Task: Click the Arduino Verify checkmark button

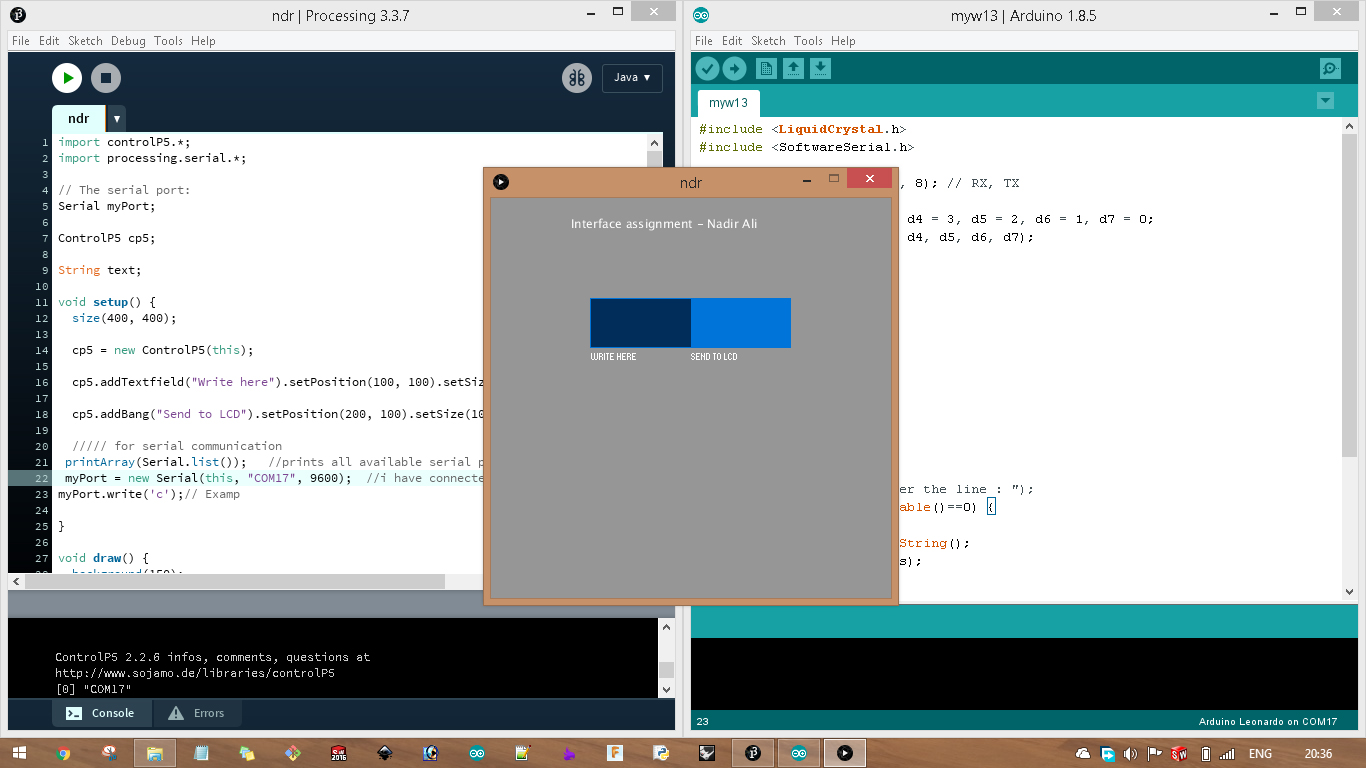Action: point(707,68)
